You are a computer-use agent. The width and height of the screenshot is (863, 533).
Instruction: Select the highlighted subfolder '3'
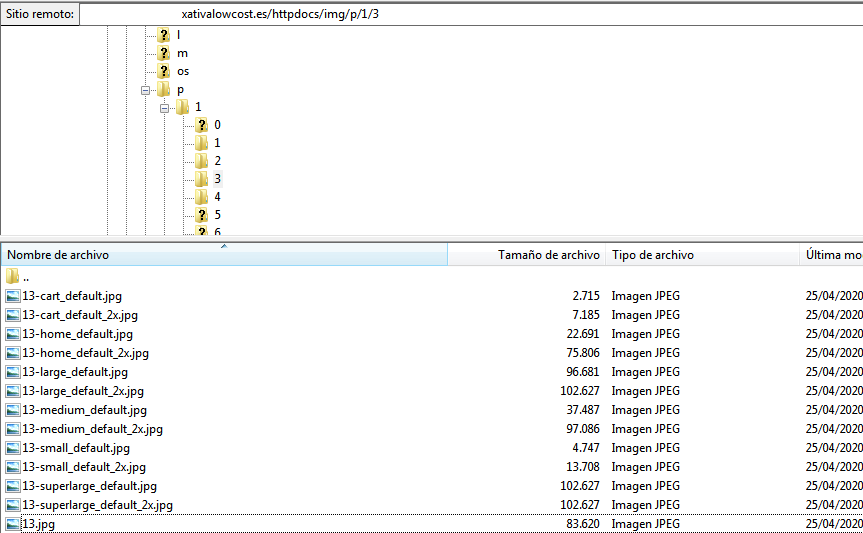pos(217,179)
